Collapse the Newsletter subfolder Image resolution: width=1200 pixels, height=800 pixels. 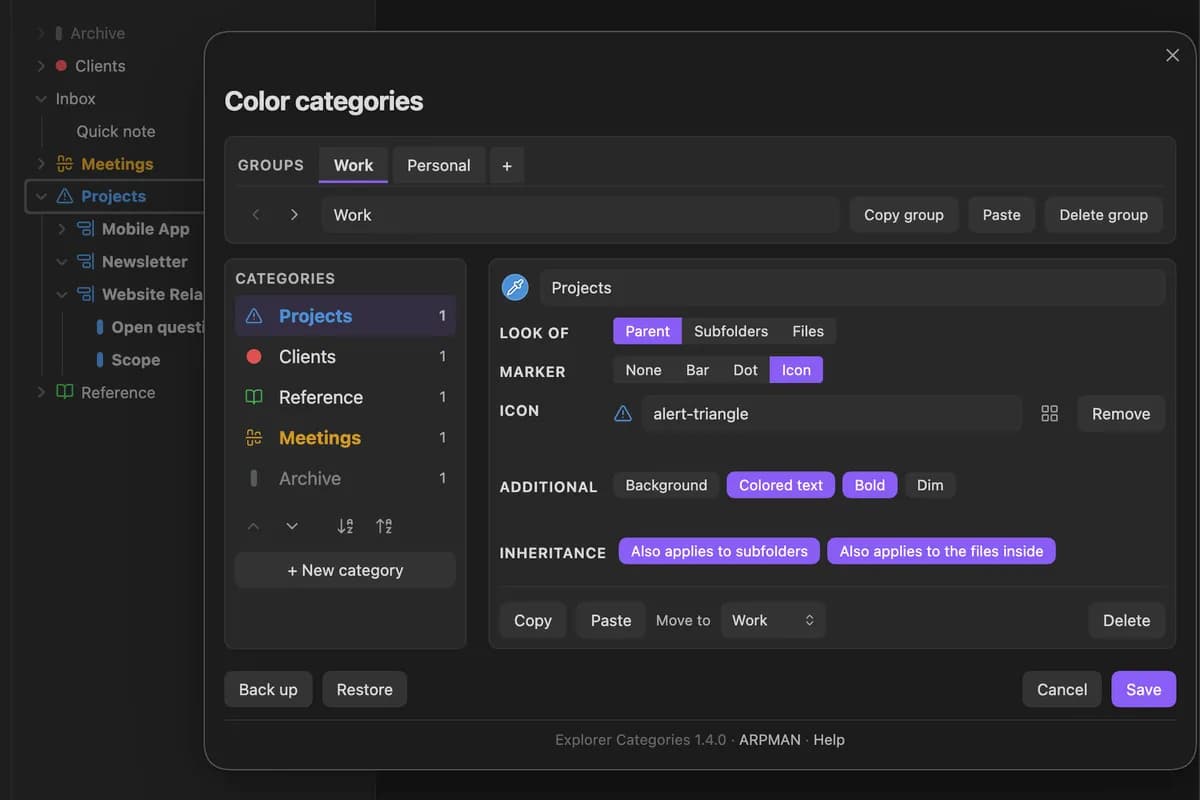click(x=62, y=262)
